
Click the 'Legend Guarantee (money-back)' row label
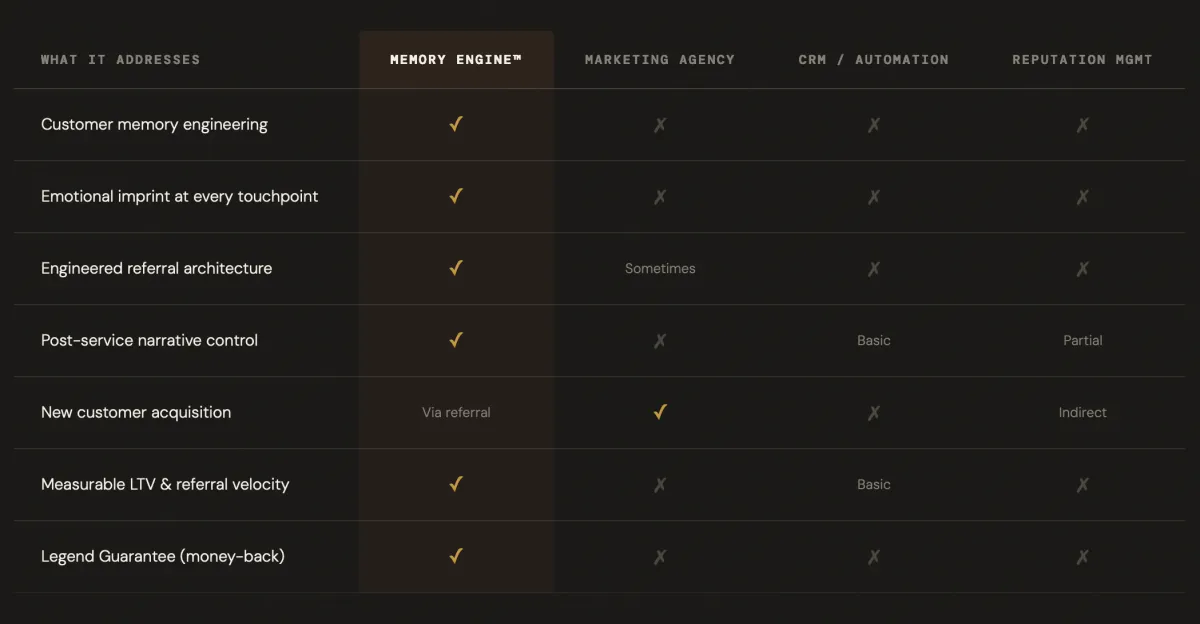tap(163, 556)
